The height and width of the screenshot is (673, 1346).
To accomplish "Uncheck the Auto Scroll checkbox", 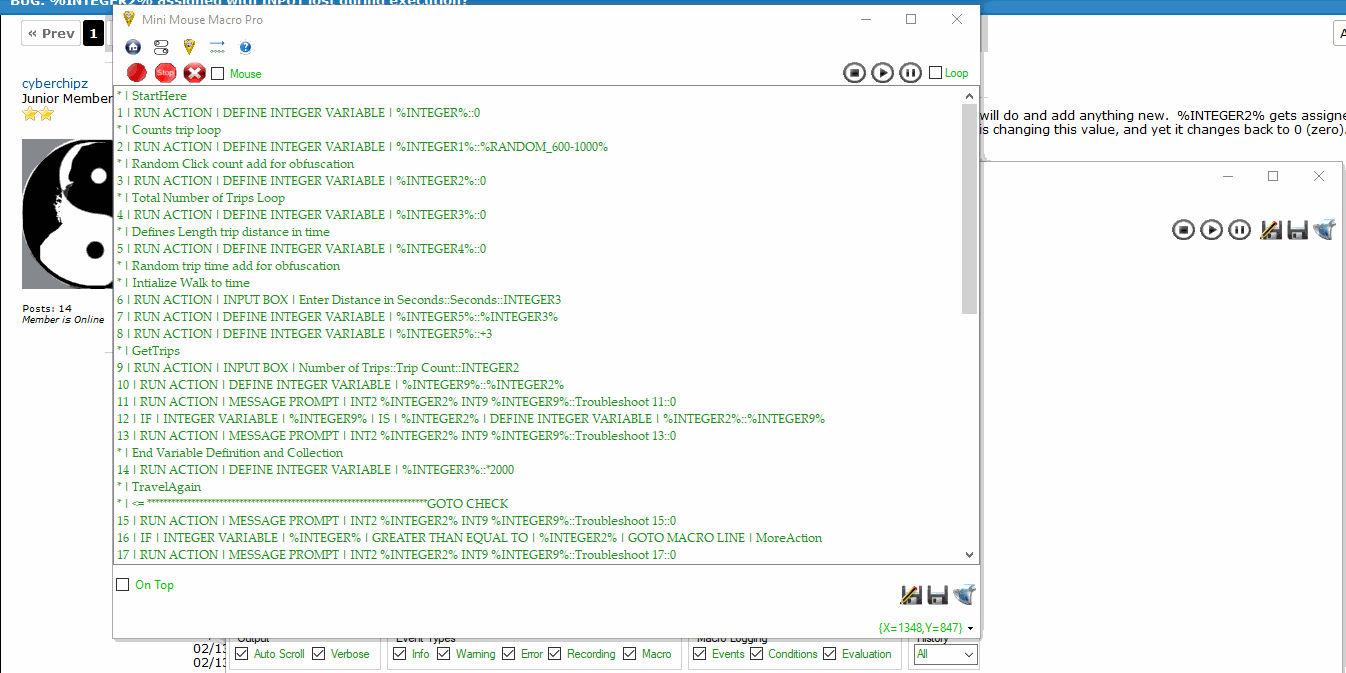I will 241,654.
